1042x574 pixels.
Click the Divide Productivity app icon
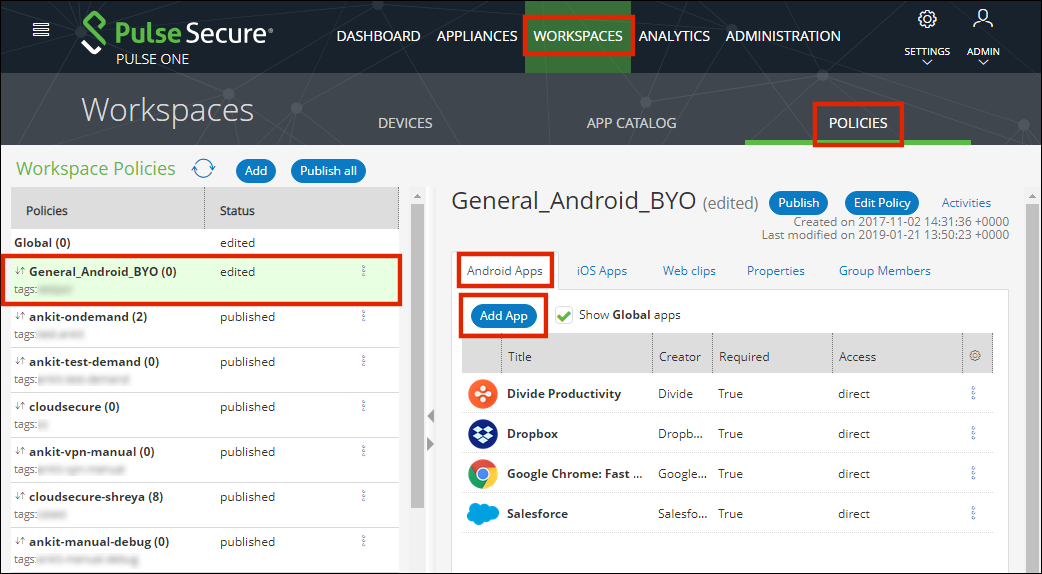[483, 394]
